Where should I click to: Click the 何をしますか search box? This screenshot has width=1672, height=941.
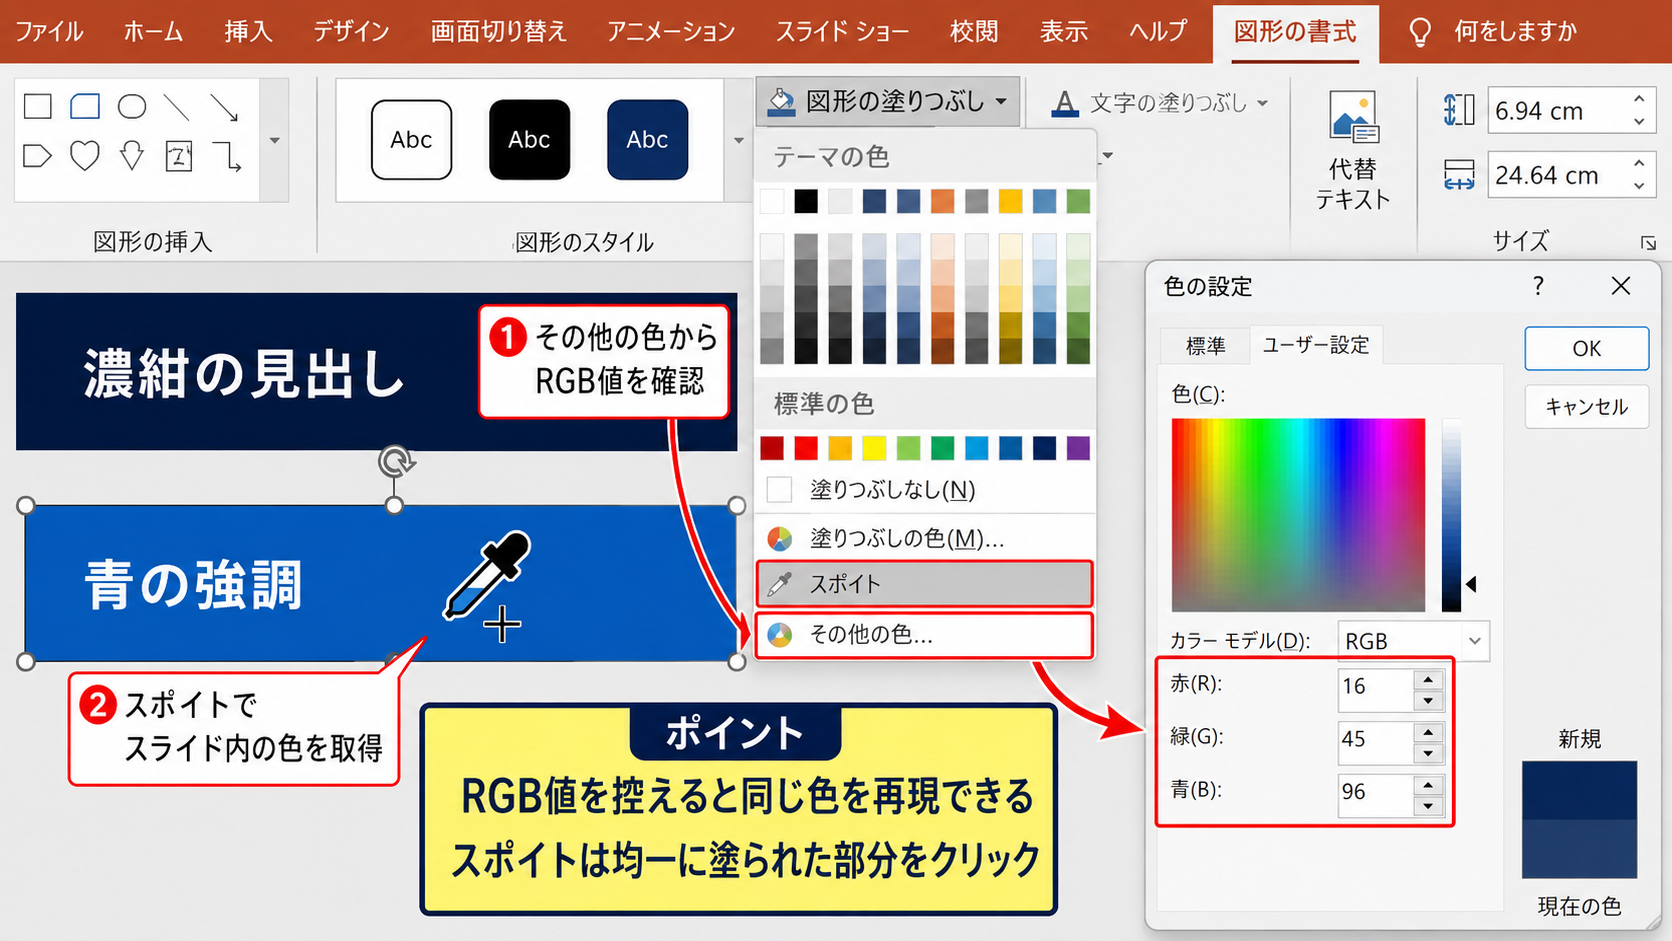tap(1515, 32)
